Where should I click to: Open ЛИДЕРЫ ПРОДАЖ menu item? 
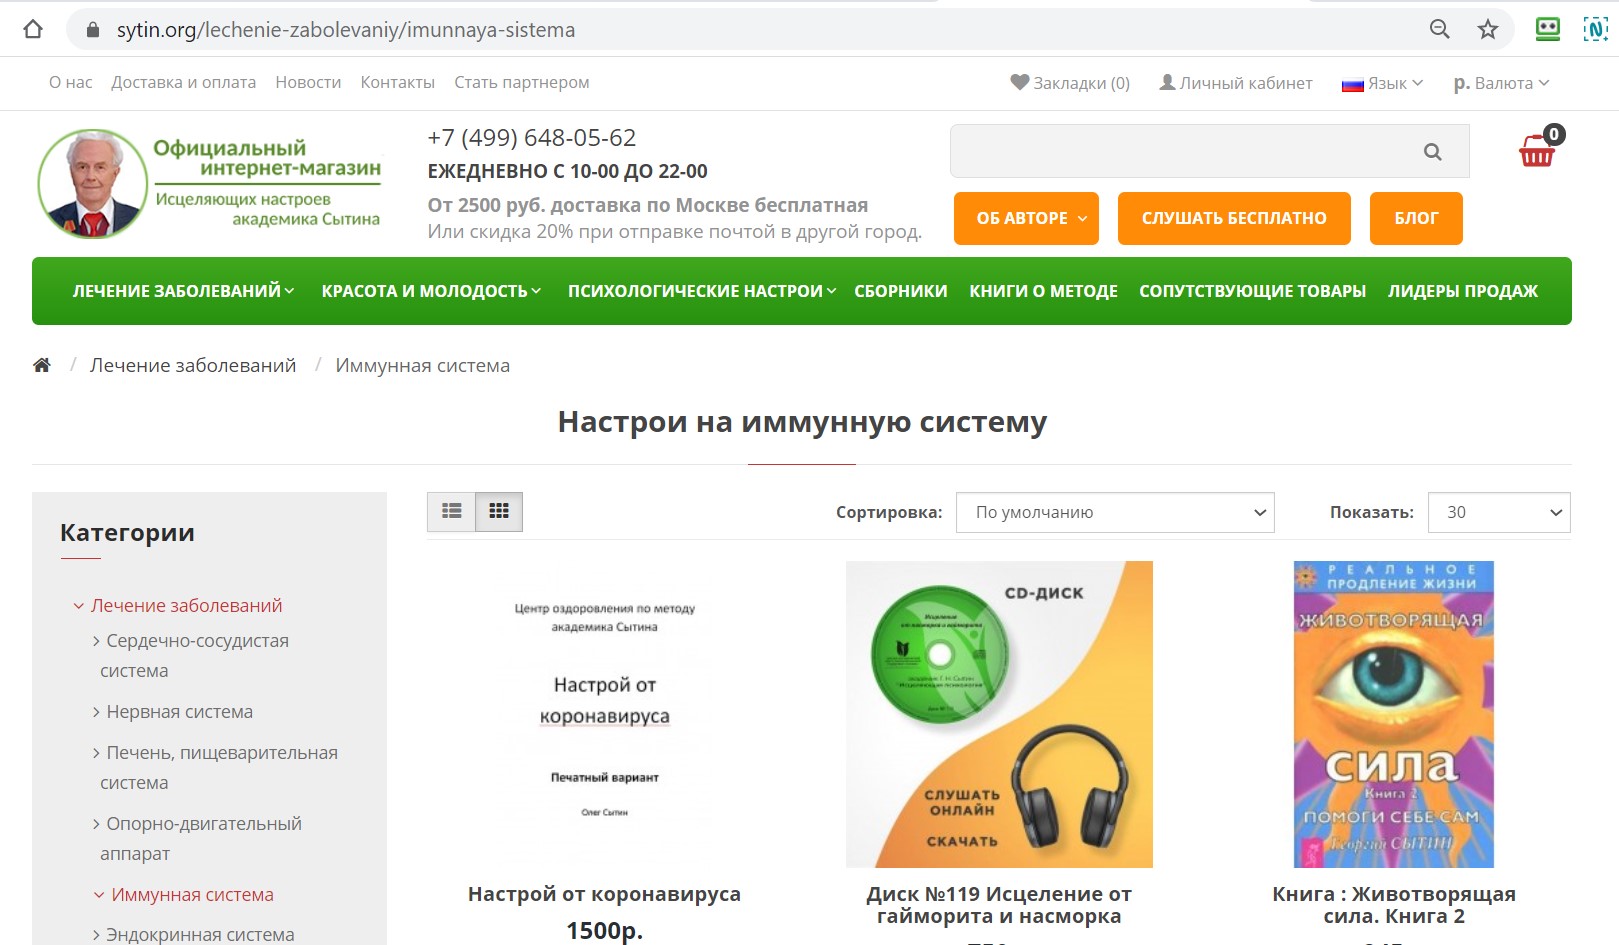1462,291
